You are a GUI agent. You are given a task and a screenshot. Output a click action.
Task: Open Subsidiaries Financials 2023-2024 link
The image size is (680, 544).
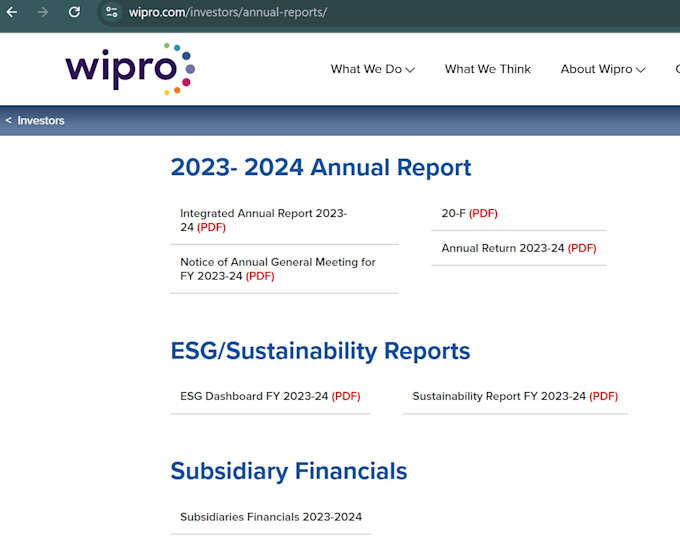(x=271, y=517)
